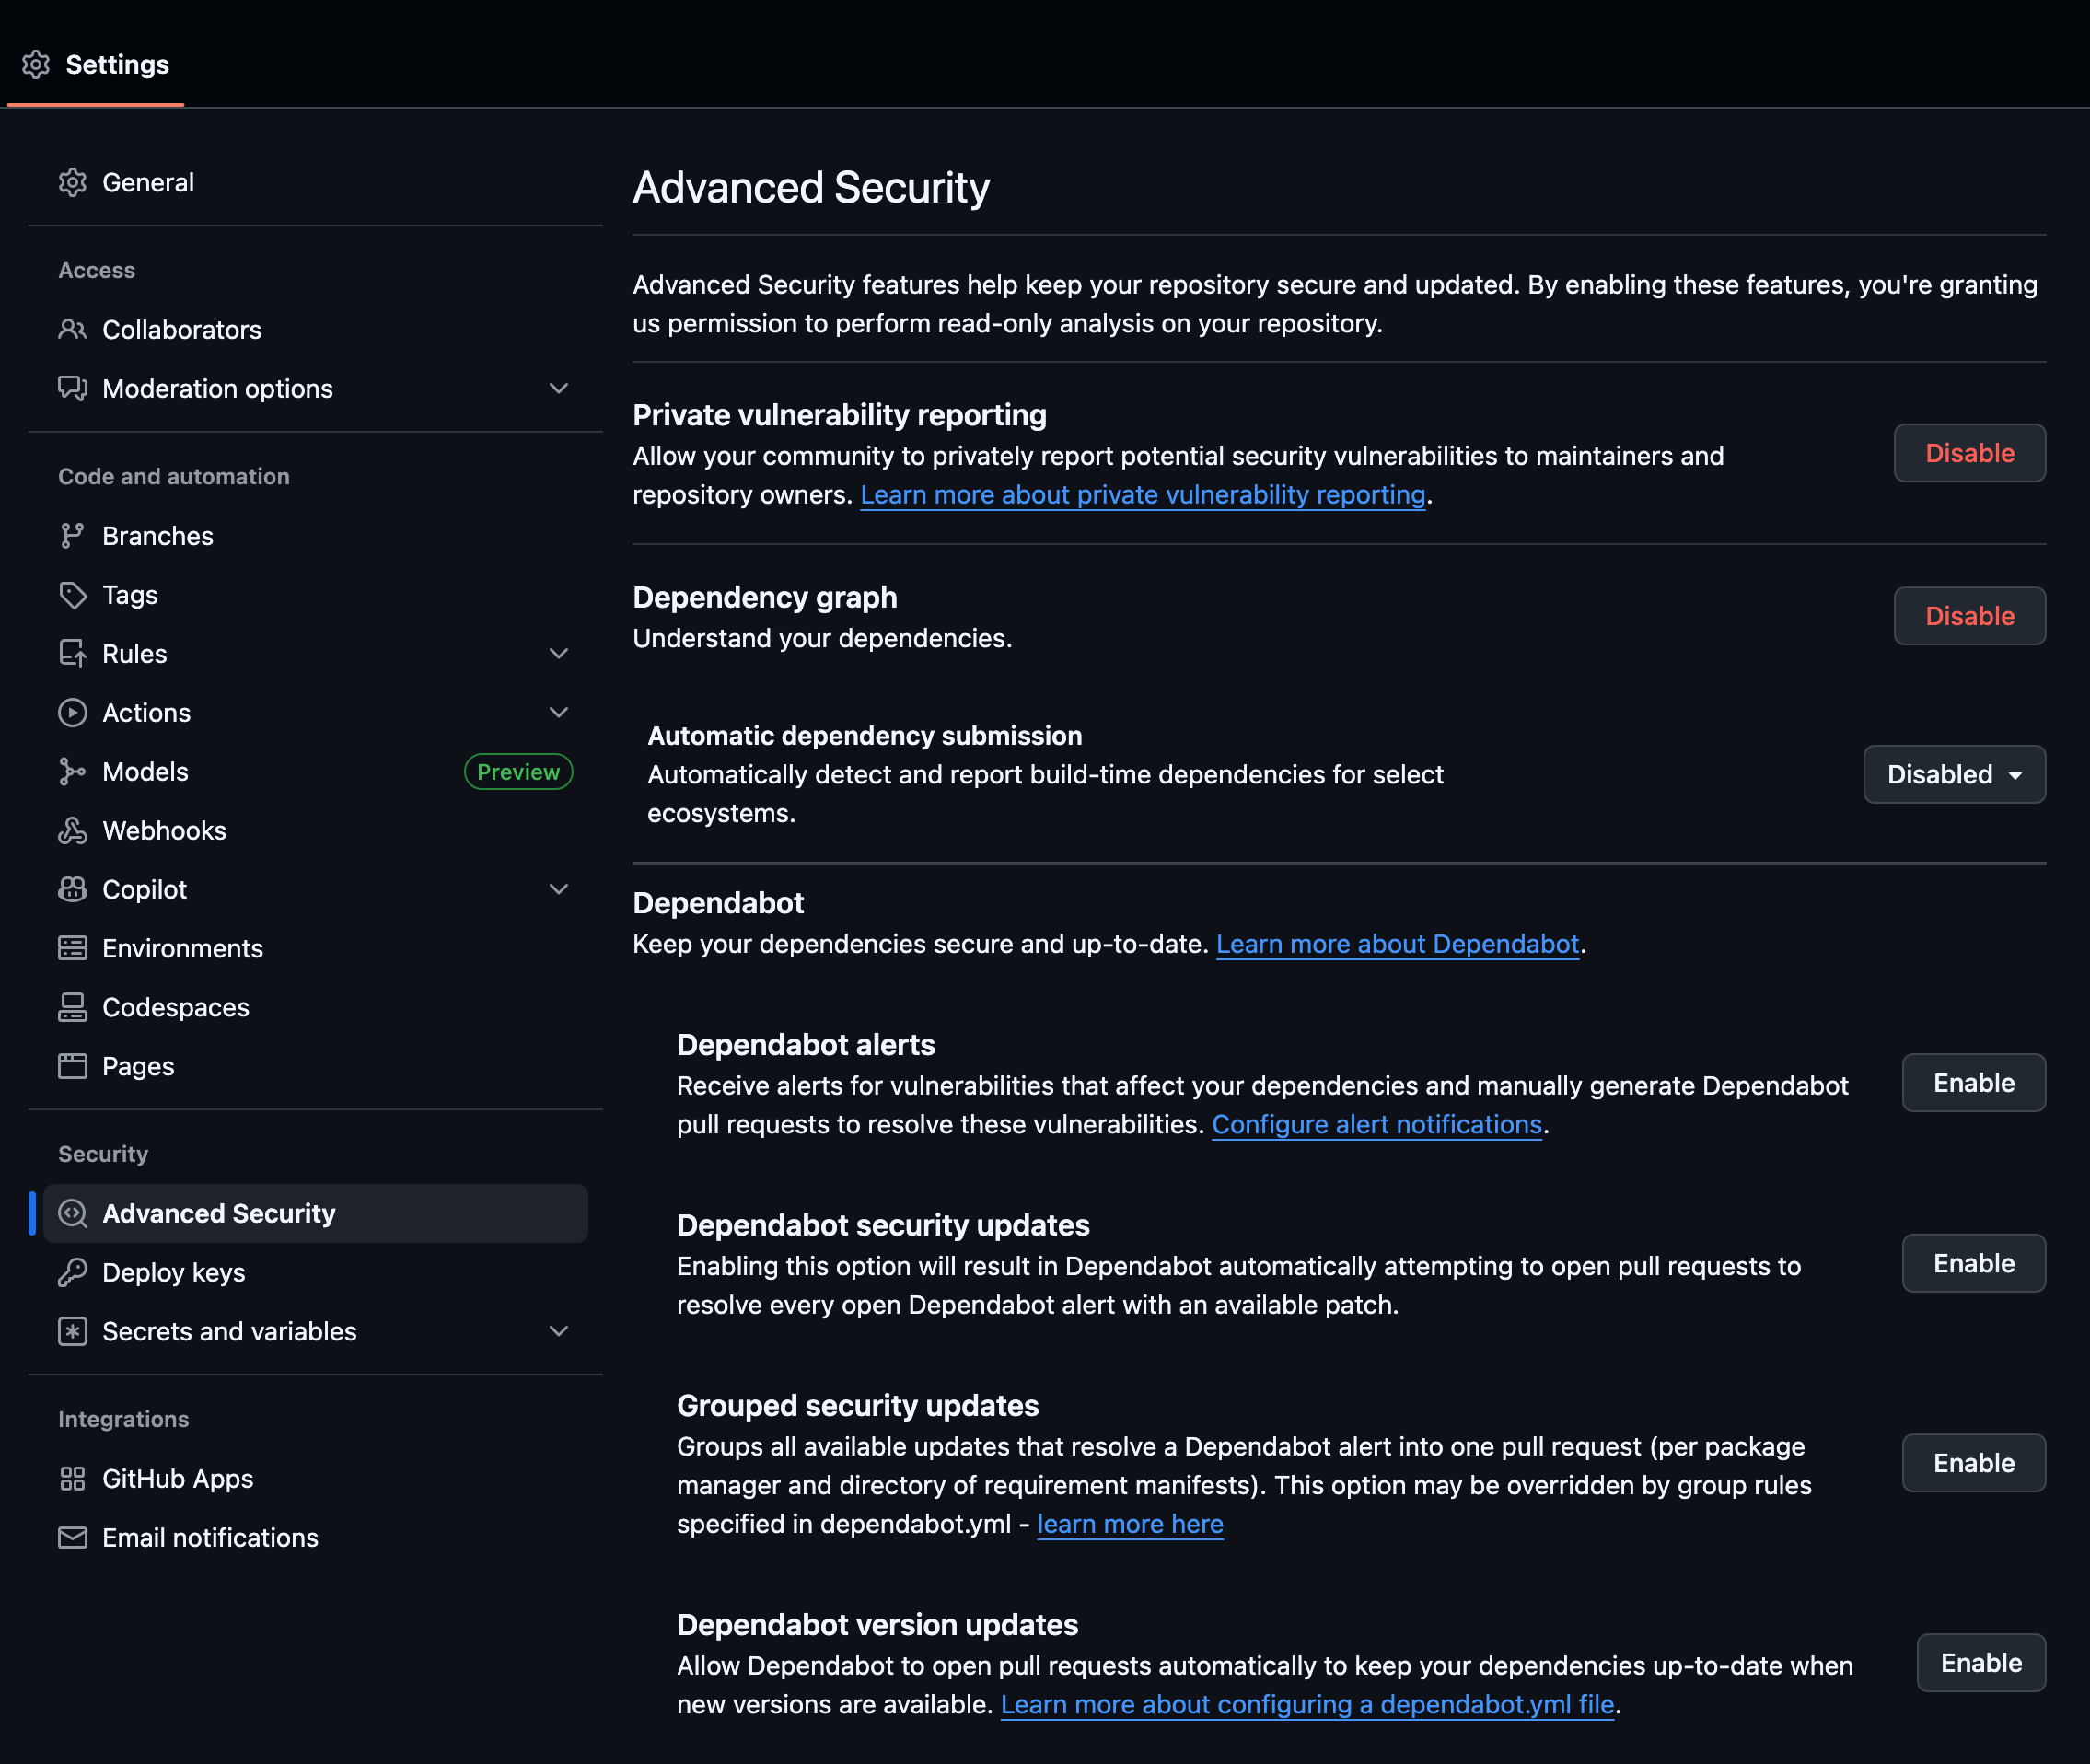Click the GitHub Apps grid icon
Viewport: 2090px width, 1764px height.
pyautogui.click(x=72, y=1478)
